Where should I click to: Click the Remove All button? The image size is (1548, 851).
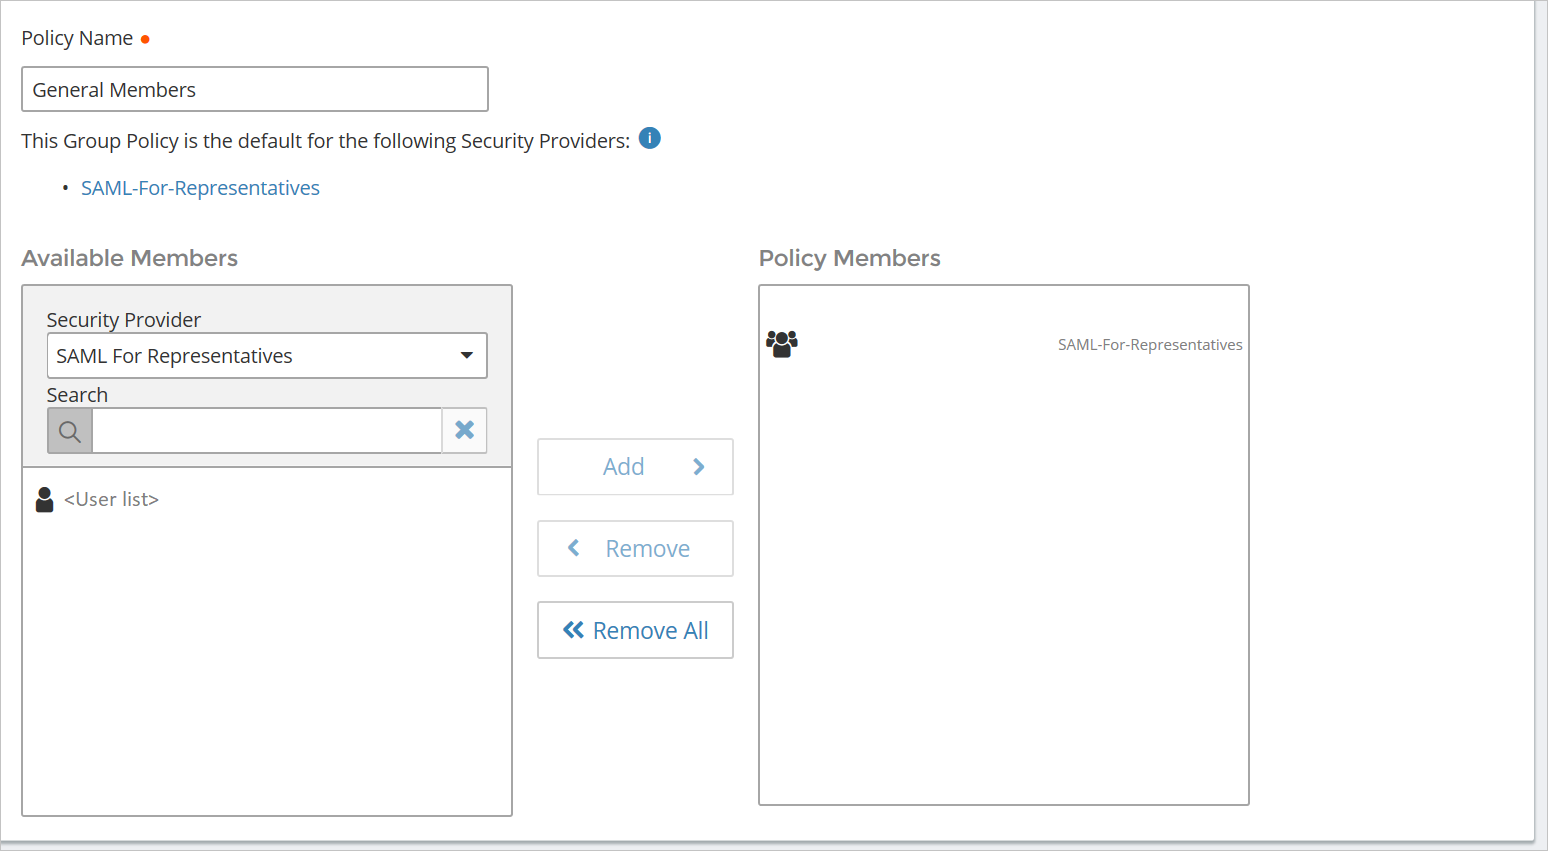635,630
